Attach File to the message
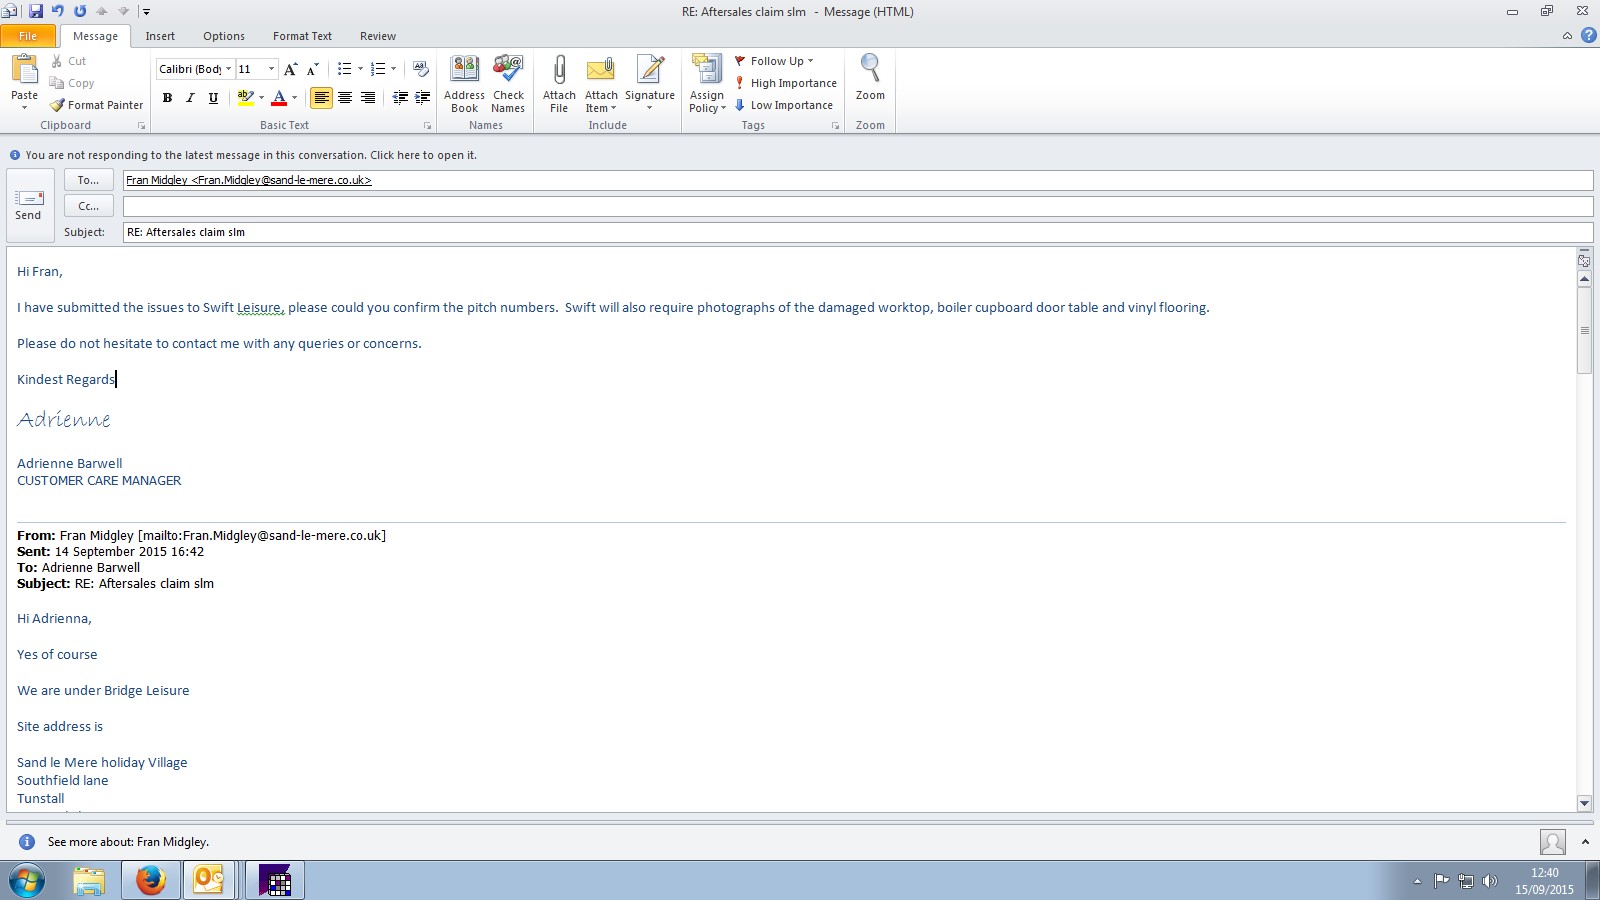The width and height of the screenshot is (1600, 900). (x=559, y=84)
